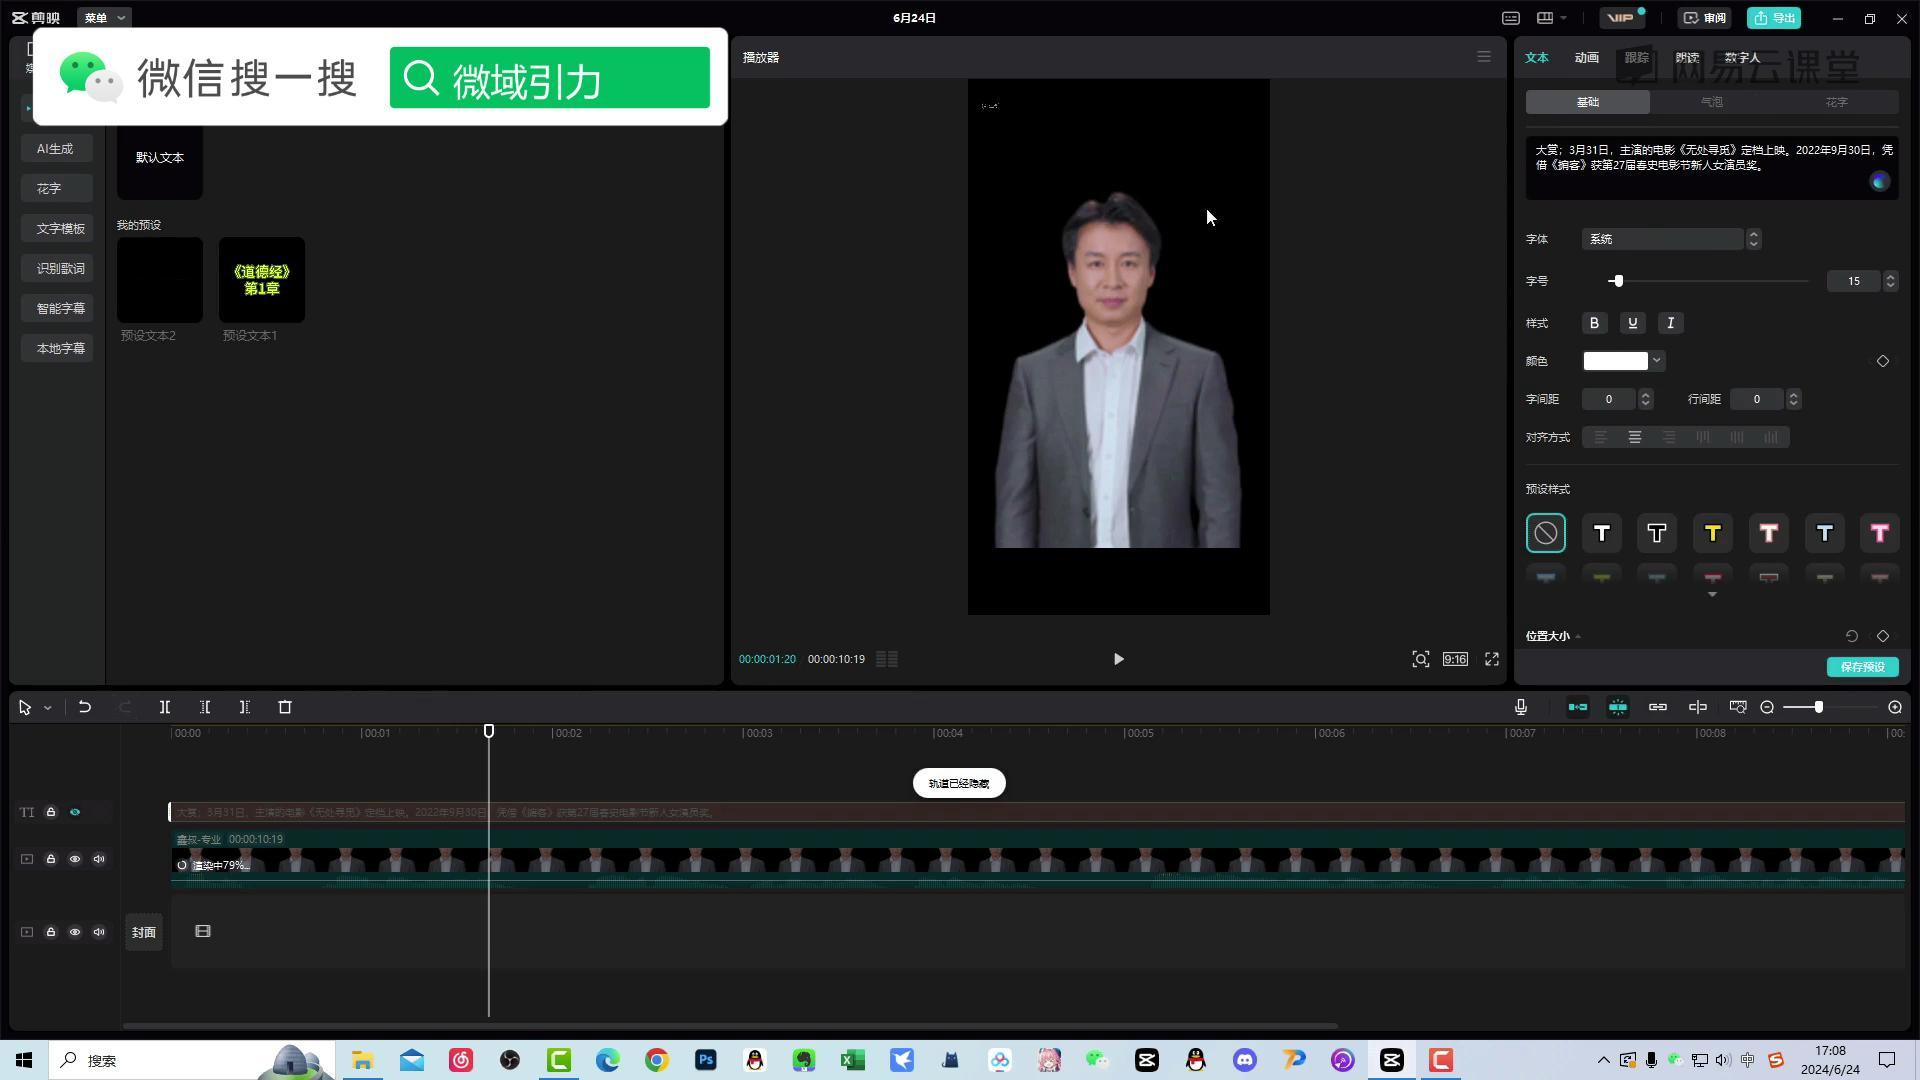Add a color keyframe diamond
The image size is (1920, 1080).
(x=1883, y=361)
